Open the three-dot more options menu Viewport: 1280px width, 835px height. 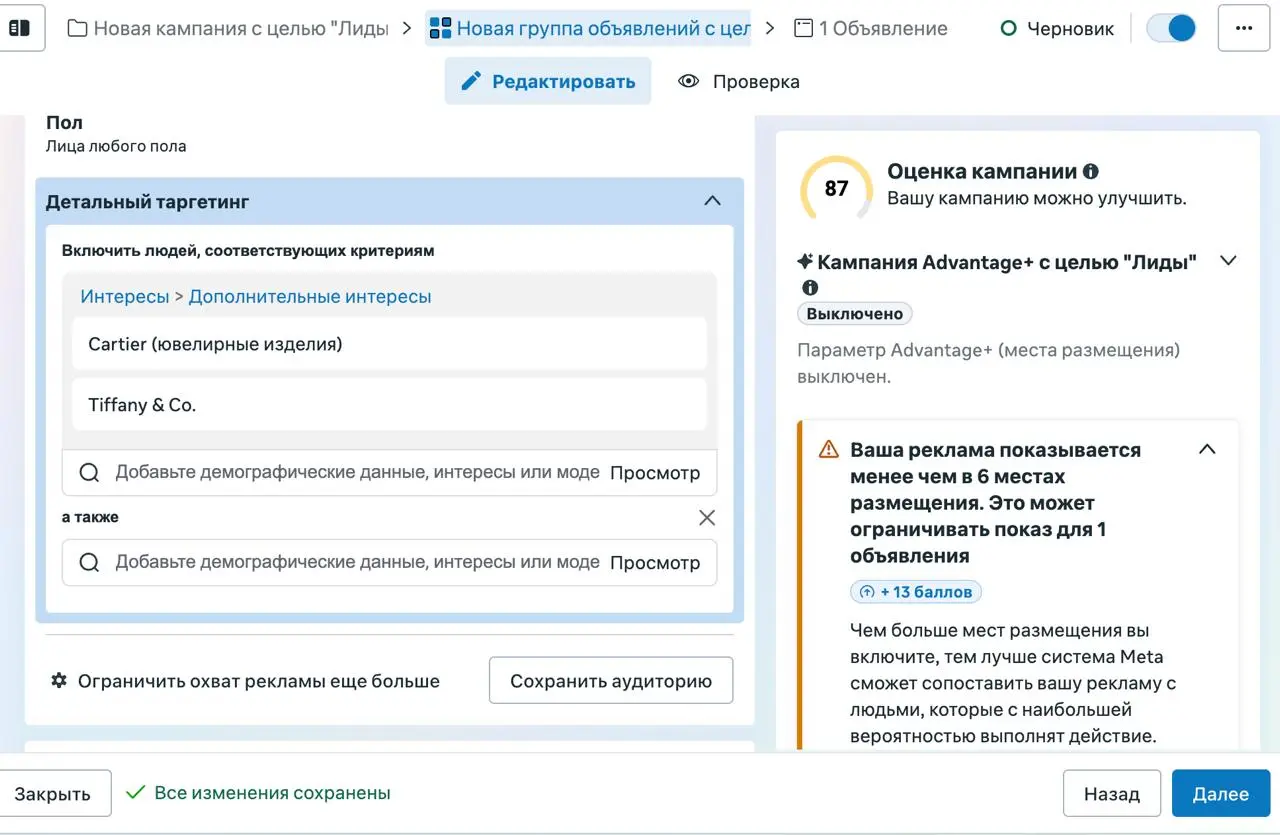[1244, 28]
